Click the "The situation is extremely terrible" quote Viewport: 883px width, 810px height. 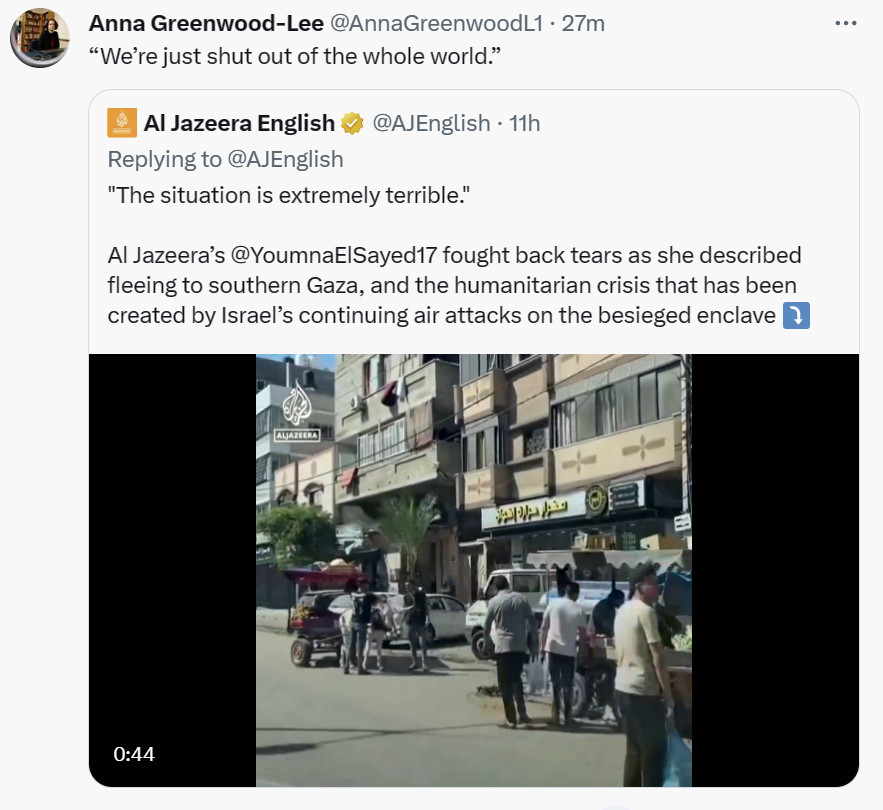(289, 195)
